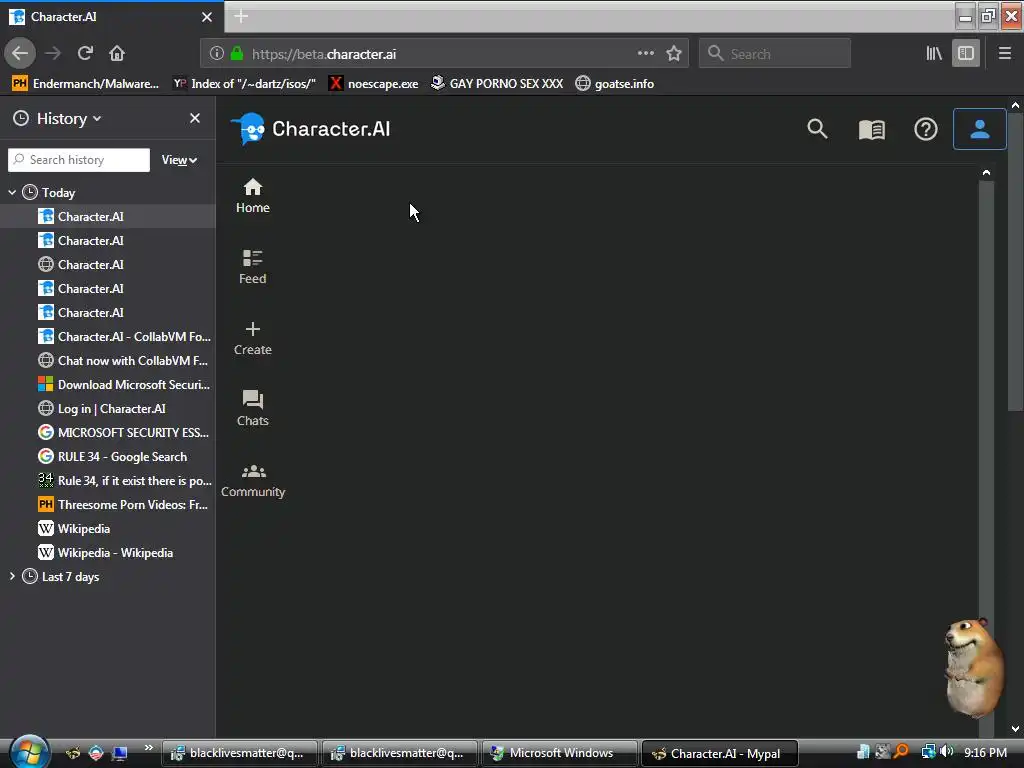Go to Home in Character.AI sidebar

253,196
